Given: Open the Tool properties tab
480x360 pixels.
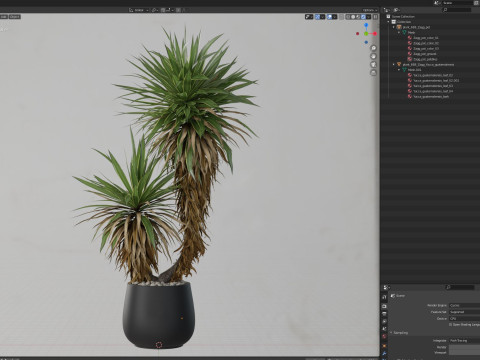Looking at the screenshot, I should [384, 297].
